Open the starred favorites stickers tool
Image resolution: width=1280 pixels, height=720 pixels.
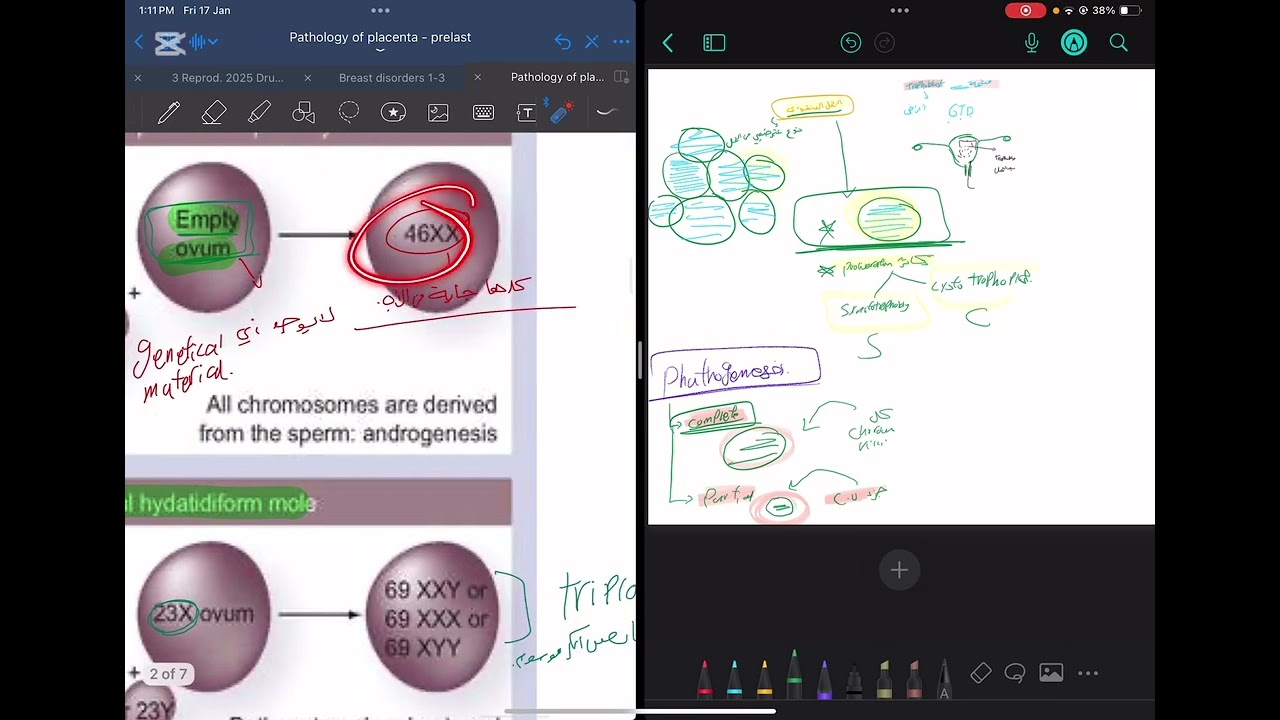(393, 113)
